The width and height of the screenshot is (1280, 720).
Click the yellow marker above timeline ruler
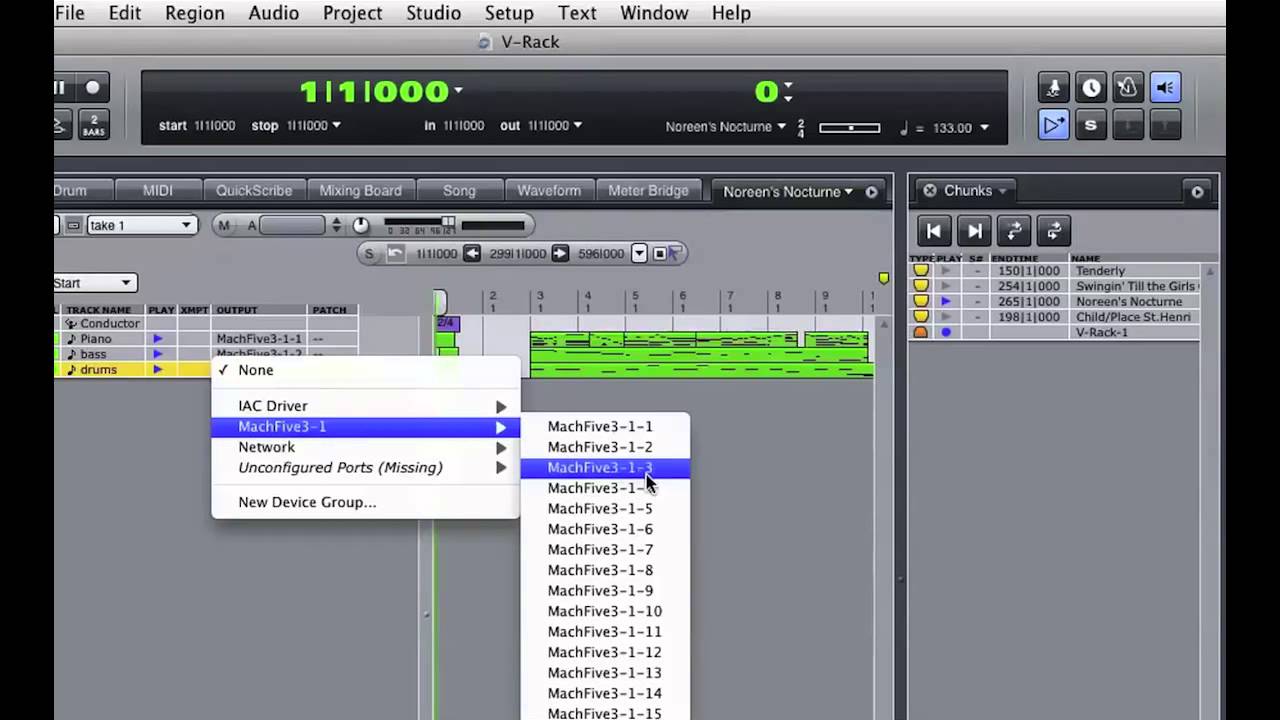883,278
